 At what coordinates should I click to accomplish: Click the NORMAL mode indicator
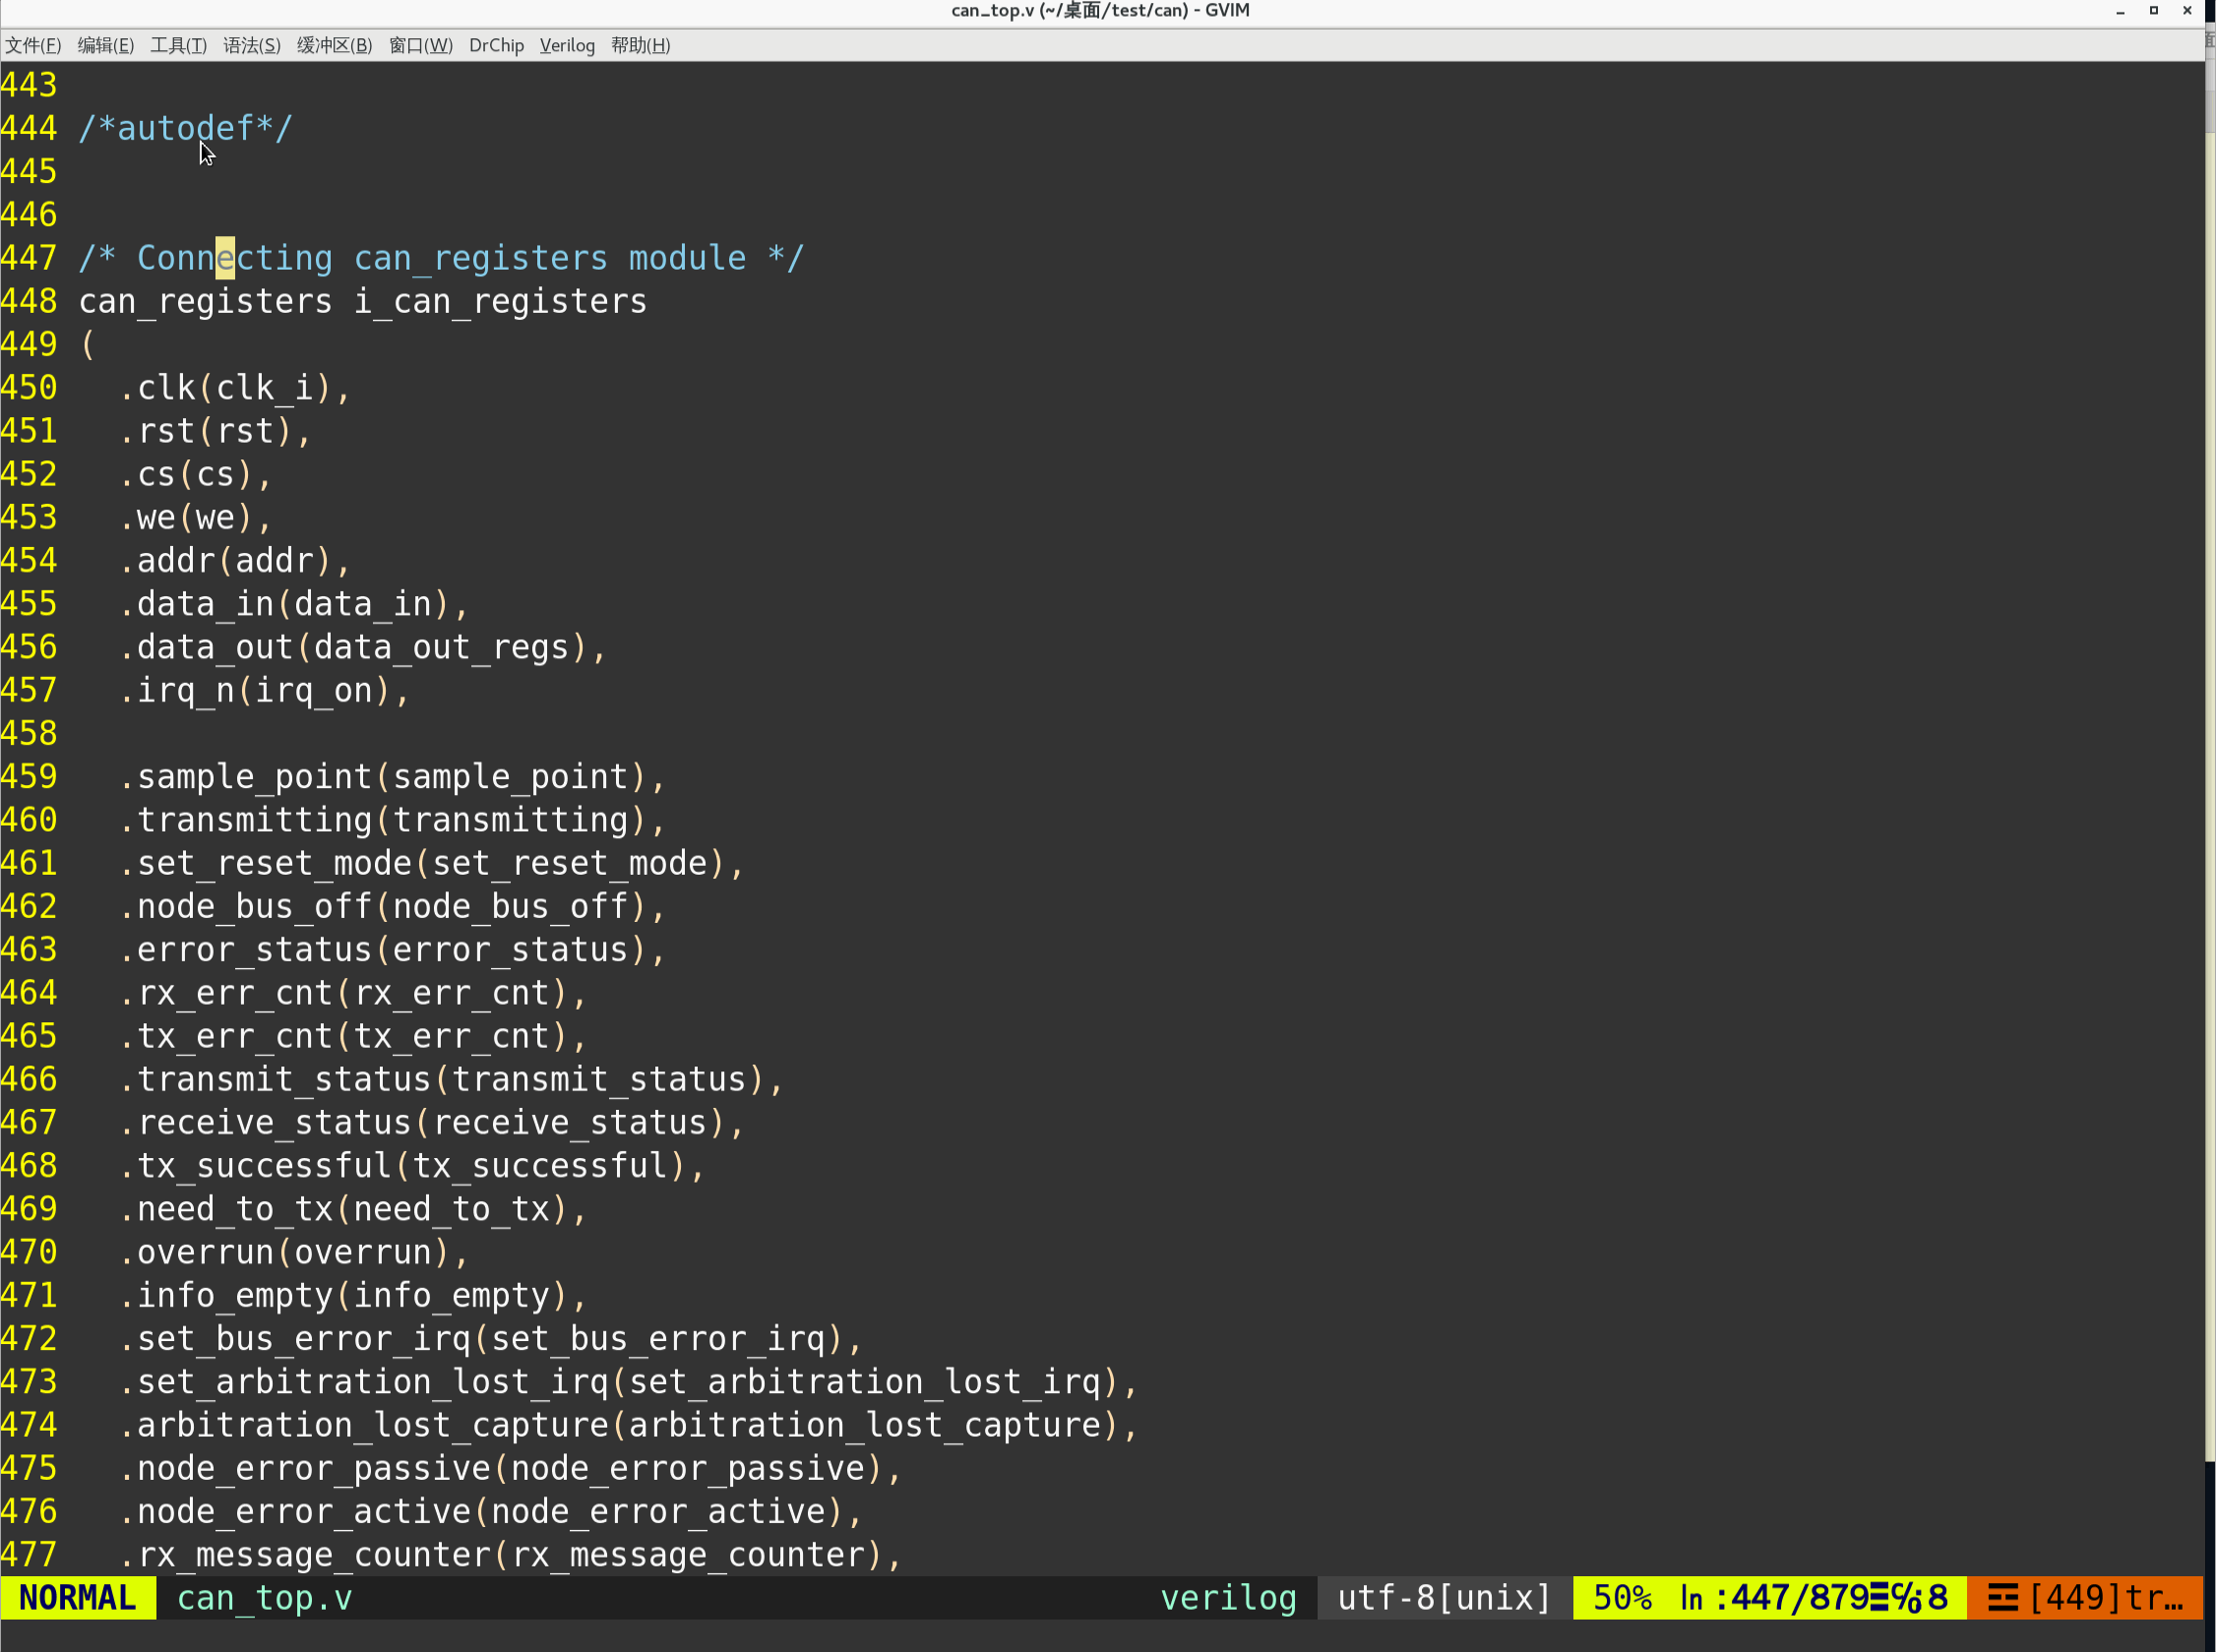click(78, 1598)
